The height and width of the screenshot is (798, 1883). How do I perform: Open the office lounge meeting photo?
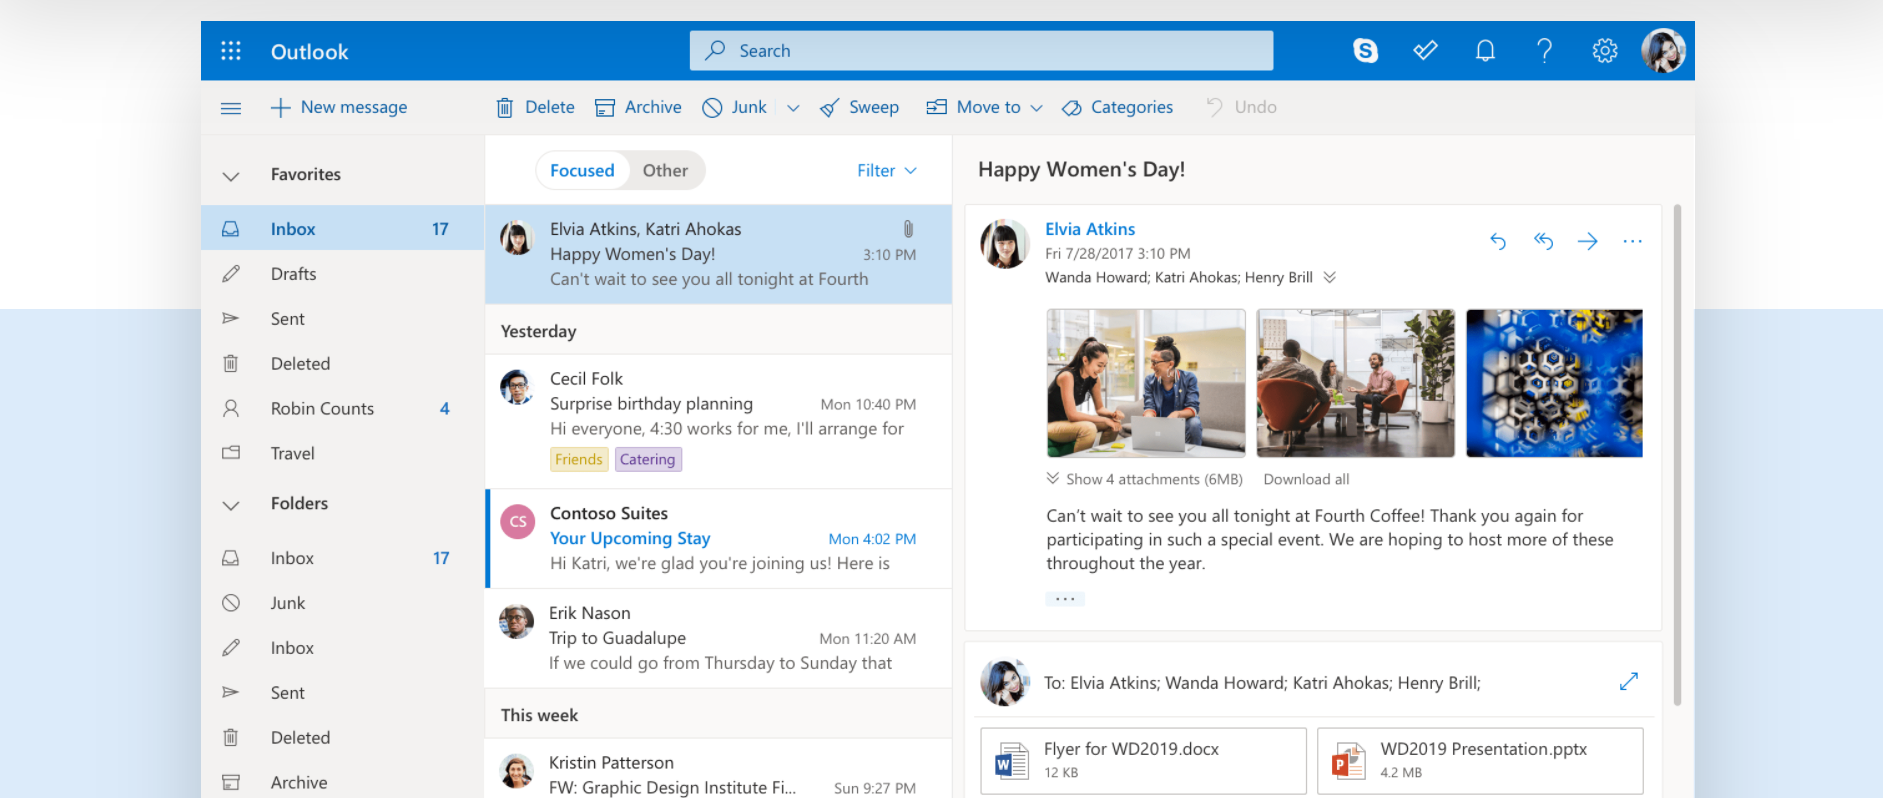pos(1355,383)
